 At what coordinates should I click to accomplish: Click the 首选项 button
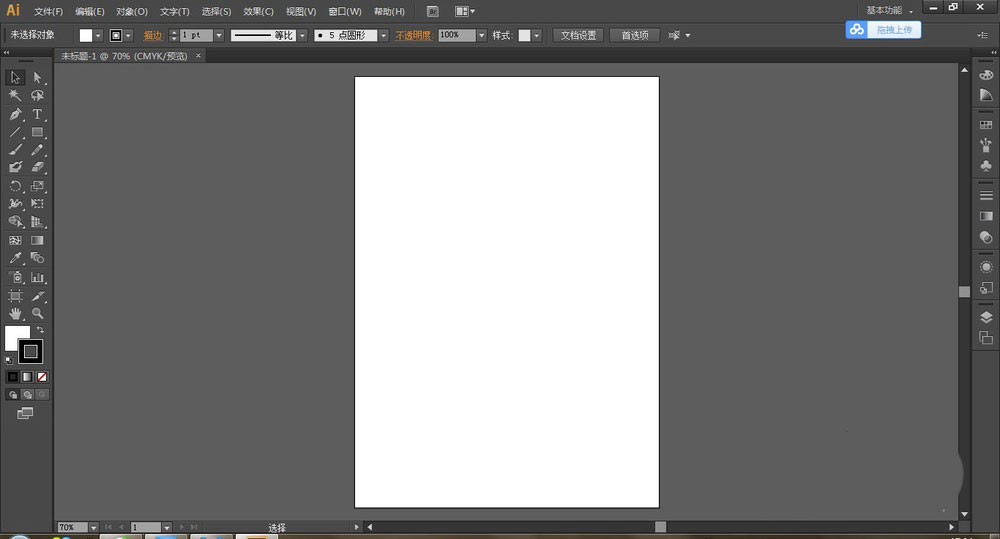[634, 35]
